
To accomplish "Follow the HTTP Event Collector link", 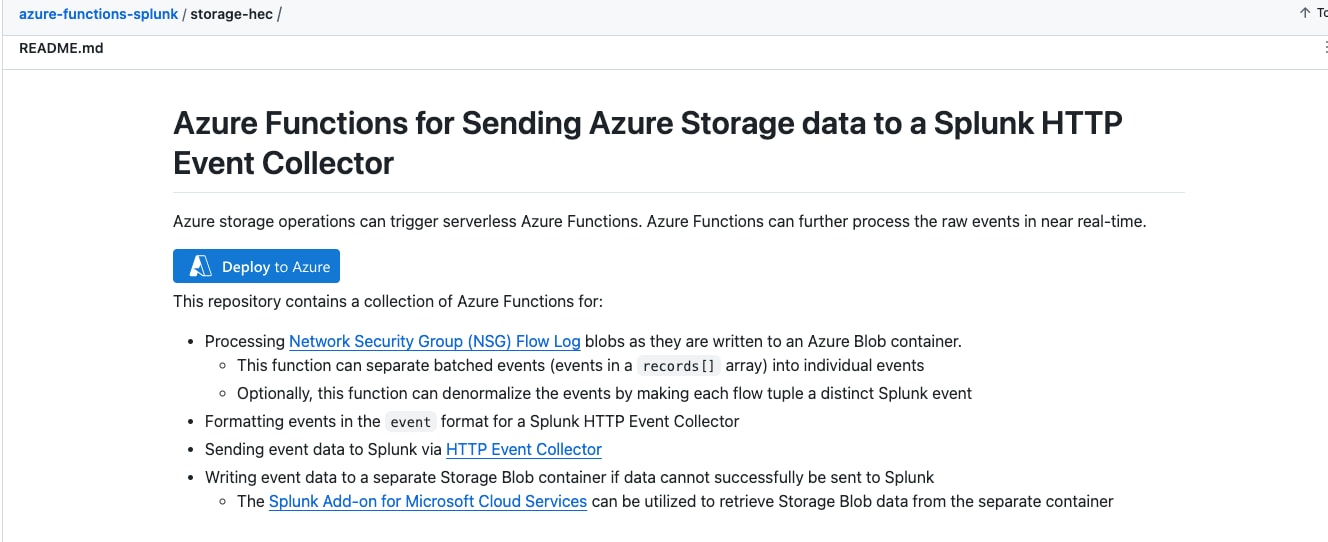I will 523,449.
